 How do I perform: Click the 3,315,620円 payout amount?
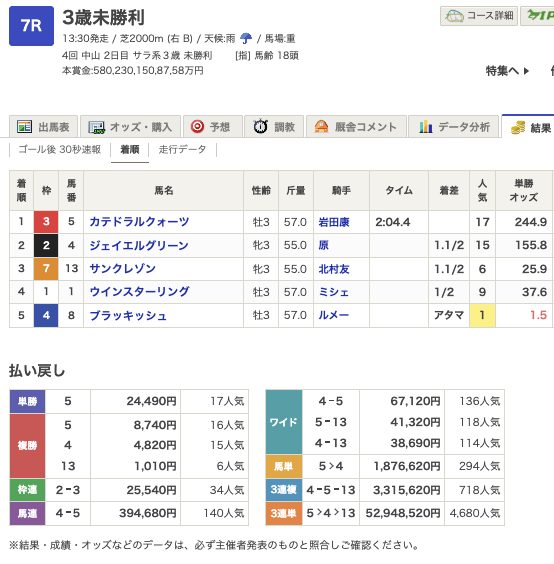click(407, 490)
